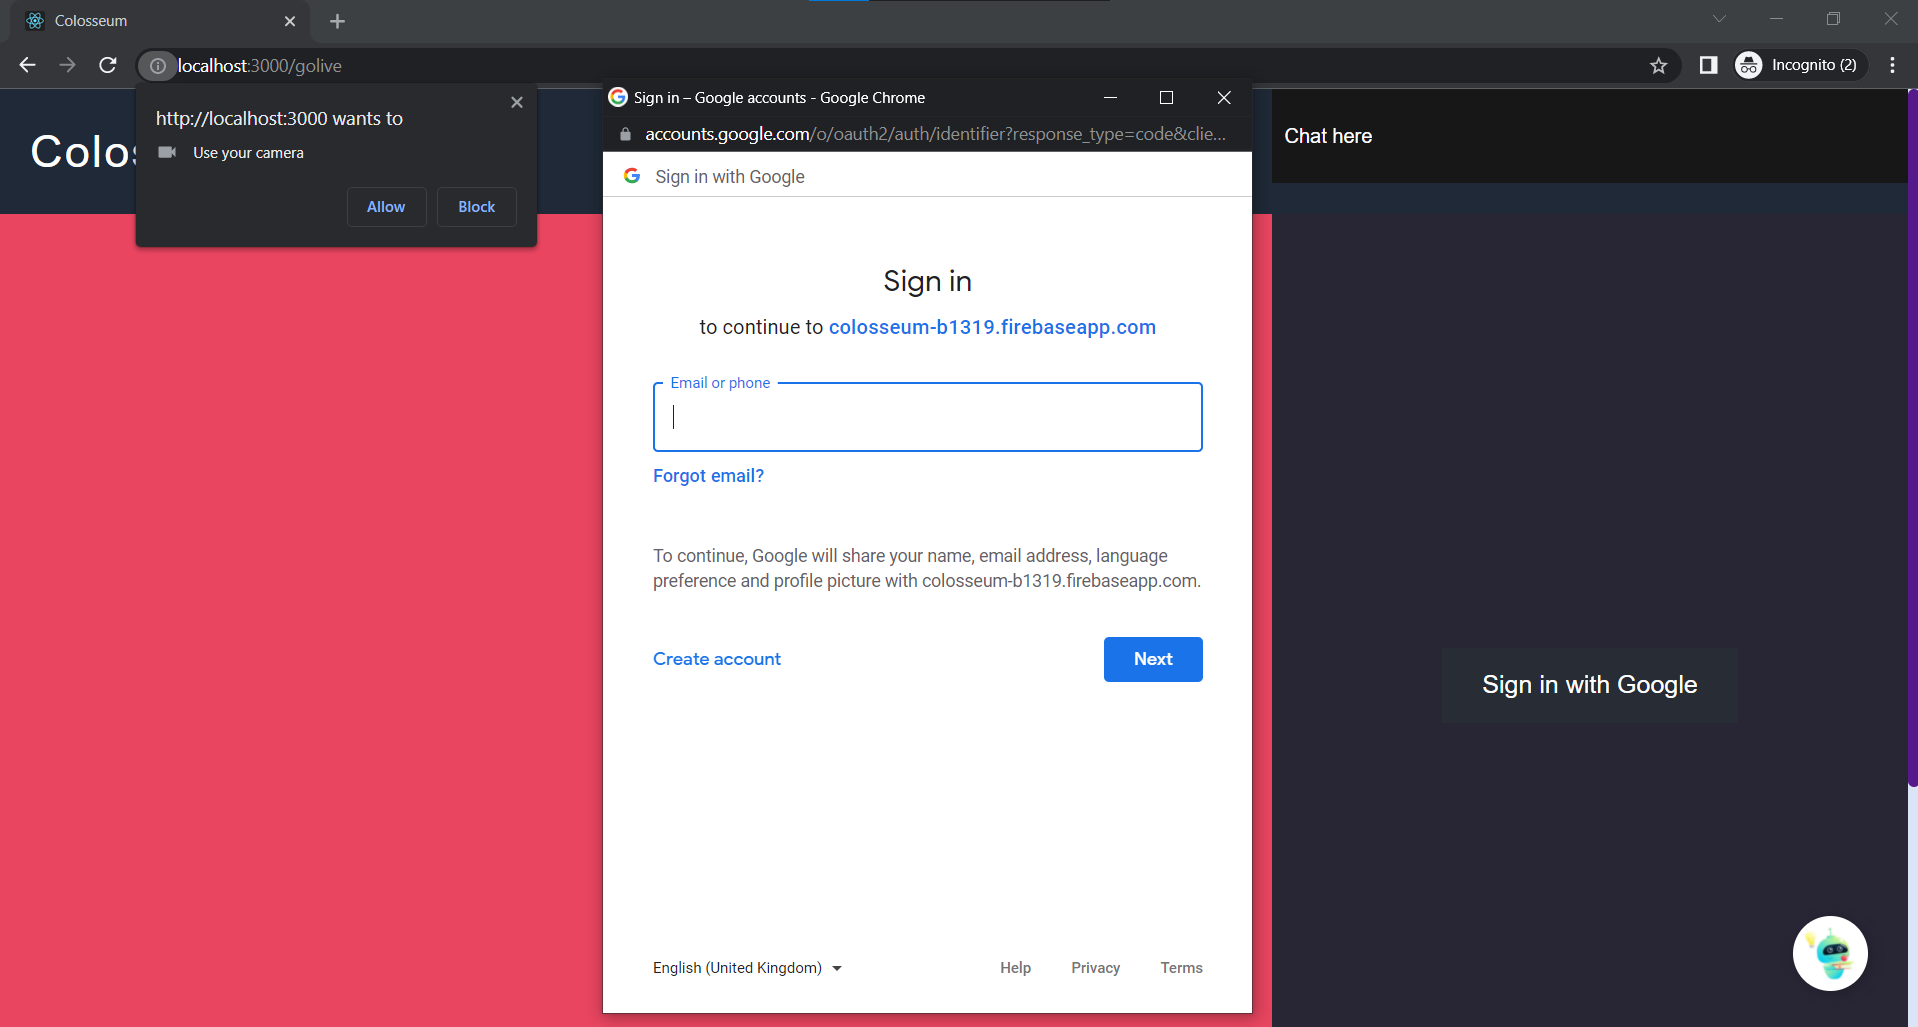
Task: Click the lock icon in Google popup address bar
Action: tap(626, 134)
